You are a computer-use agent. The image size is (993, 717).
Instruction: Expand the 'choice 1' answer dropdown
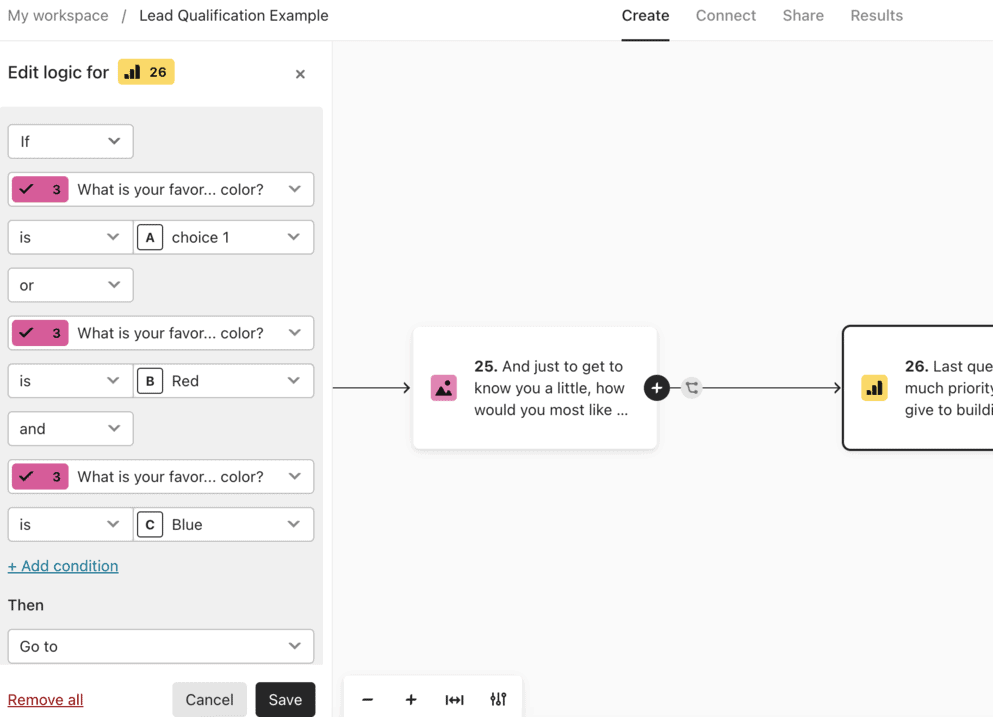pyautogui.click(x=223, y=237)
